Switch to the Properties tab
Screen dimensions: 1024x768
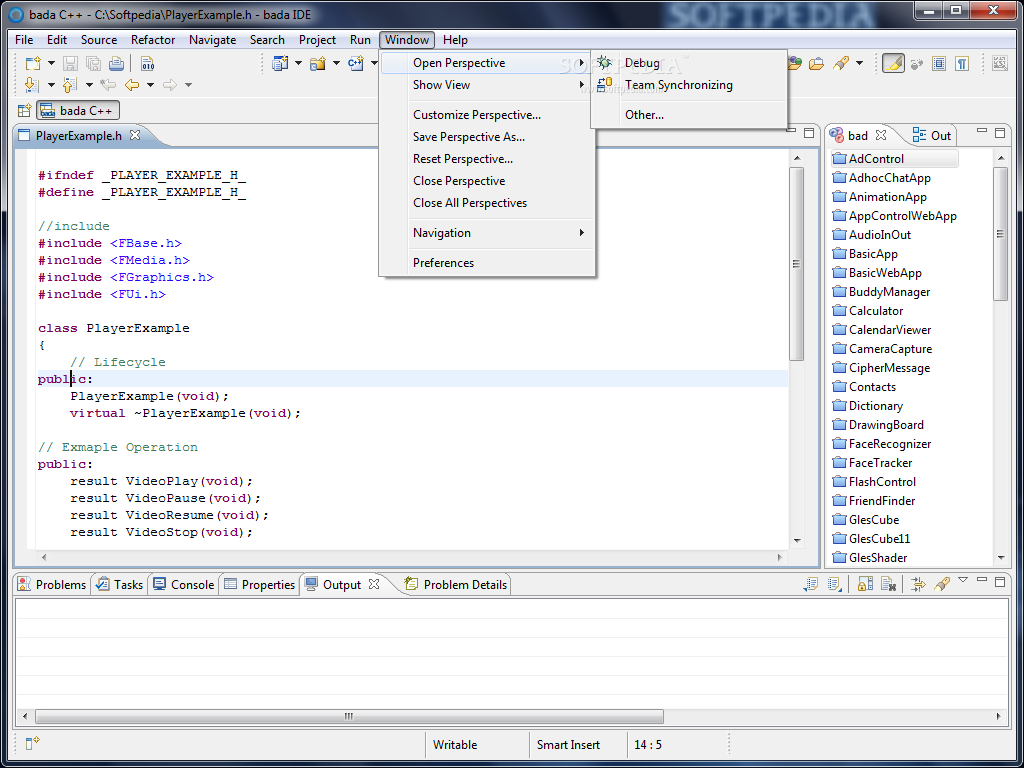point(259,584)
